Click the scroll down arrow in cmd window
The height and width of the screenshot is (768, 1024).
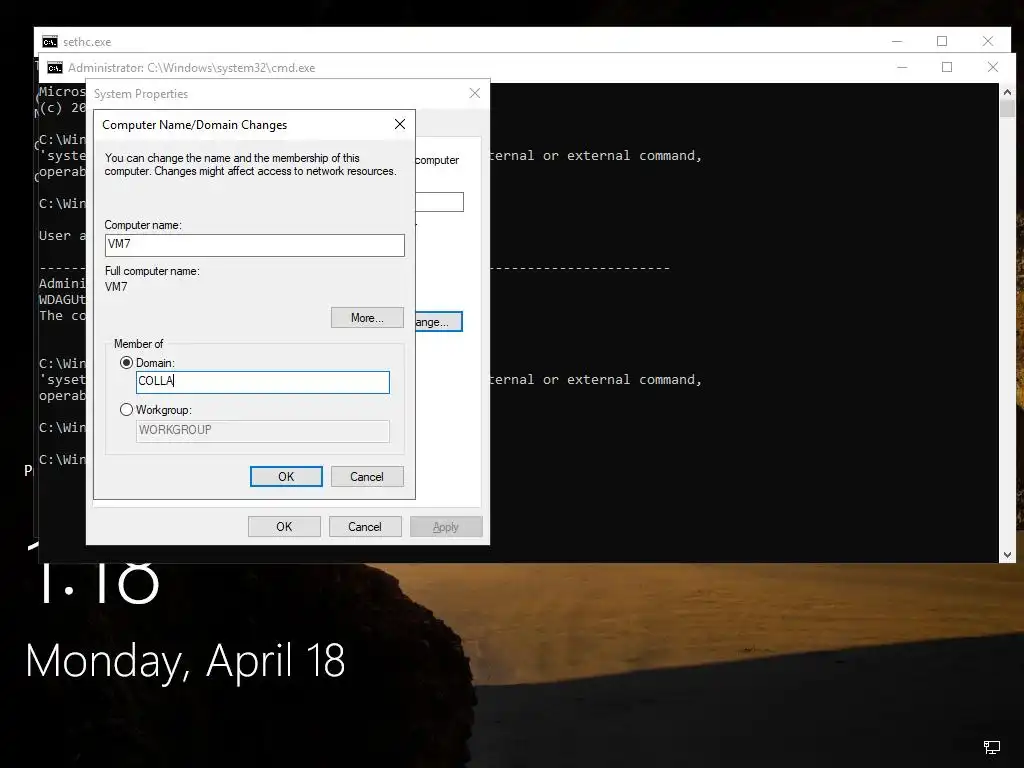point(1007,554)
